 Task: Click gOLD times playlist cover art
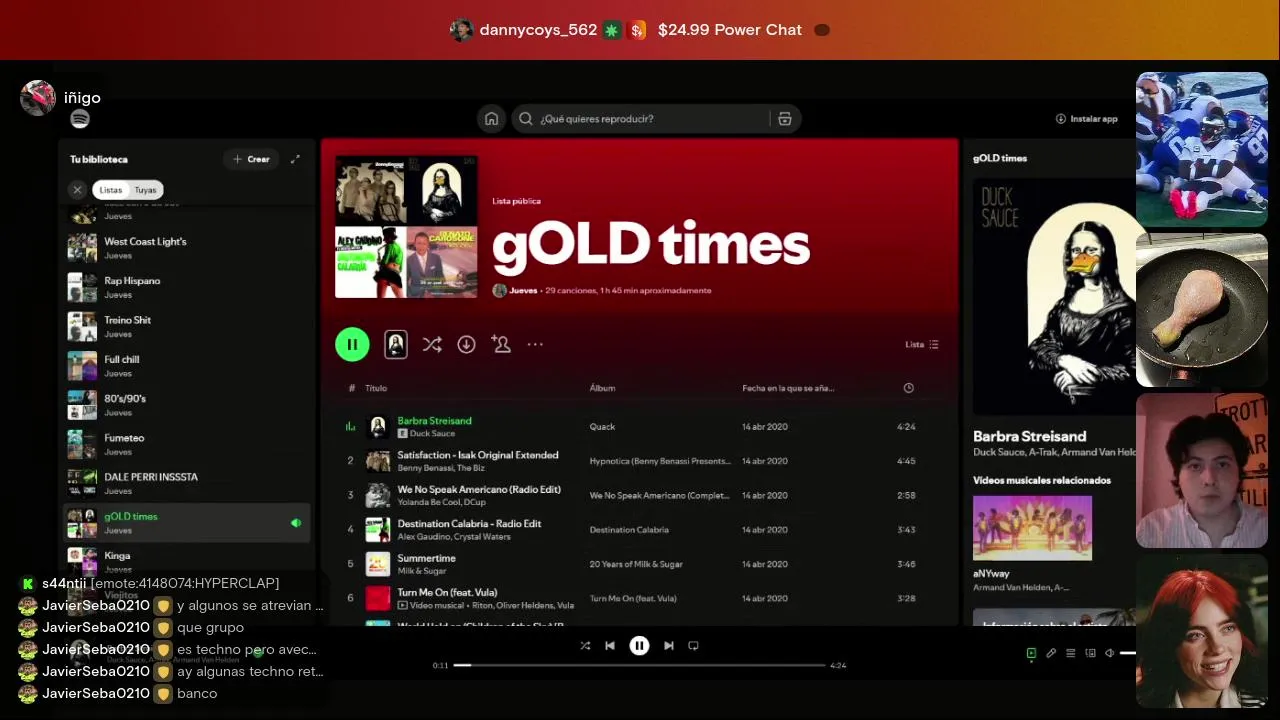point(406,227)
